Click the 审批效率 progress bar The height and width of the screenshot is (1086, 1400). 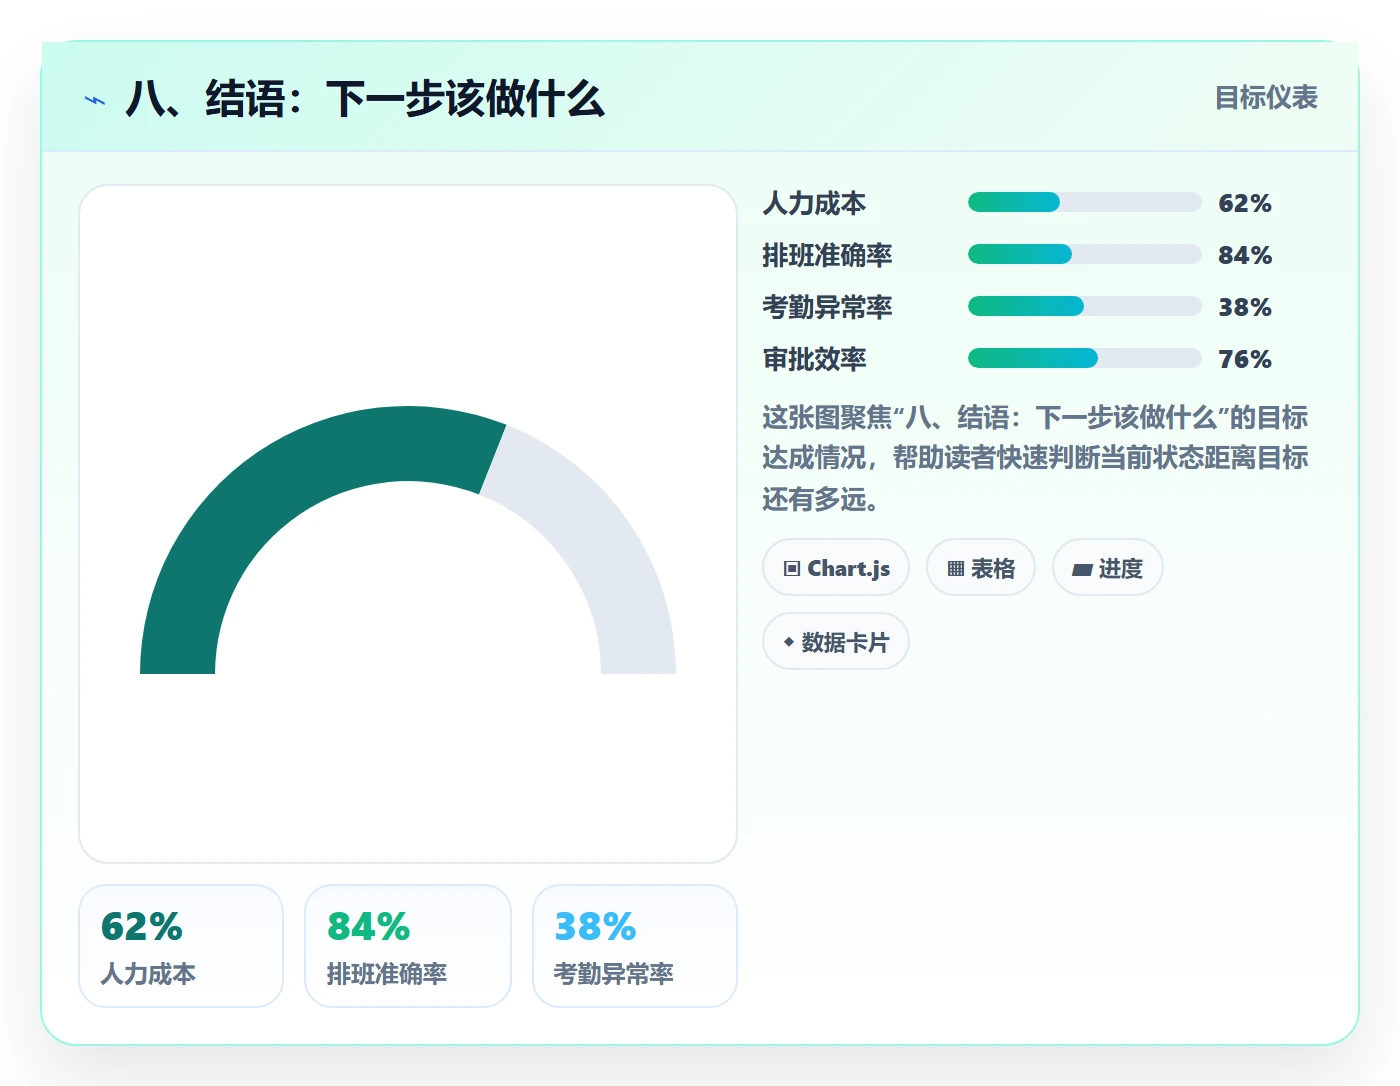coord(1085,359)
